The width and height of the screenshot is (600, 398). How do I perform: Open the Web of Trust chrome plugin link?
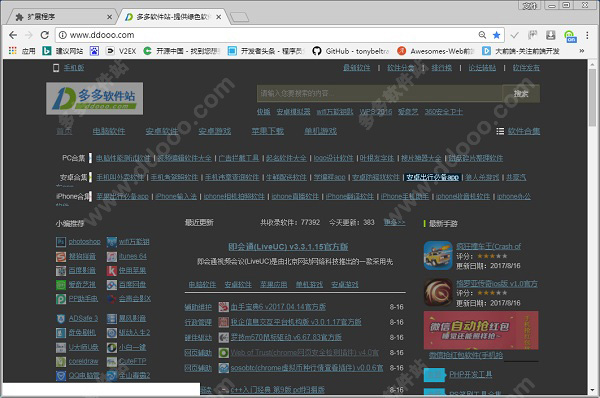click(305, 352)
